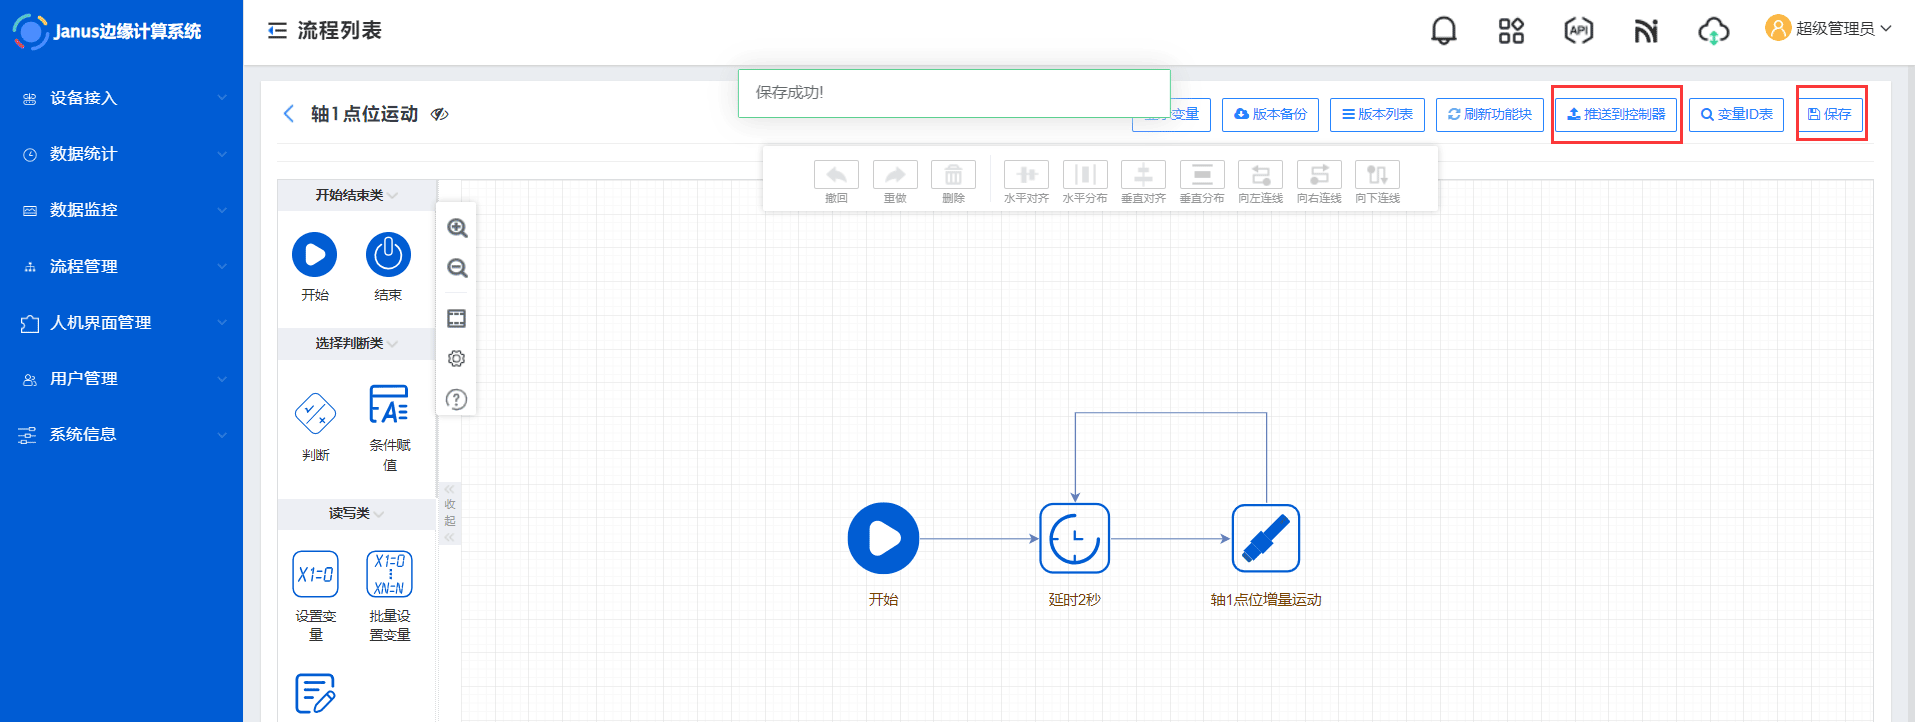Viewport: 1915px width, 722px height.
Task: Toggle sidebar with the menu fold icon
Action: tap(277, 31)
